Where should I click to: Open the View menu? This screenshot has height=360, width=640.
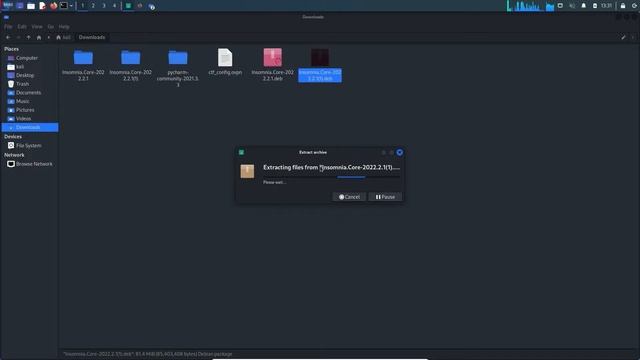tap(37, 27)
